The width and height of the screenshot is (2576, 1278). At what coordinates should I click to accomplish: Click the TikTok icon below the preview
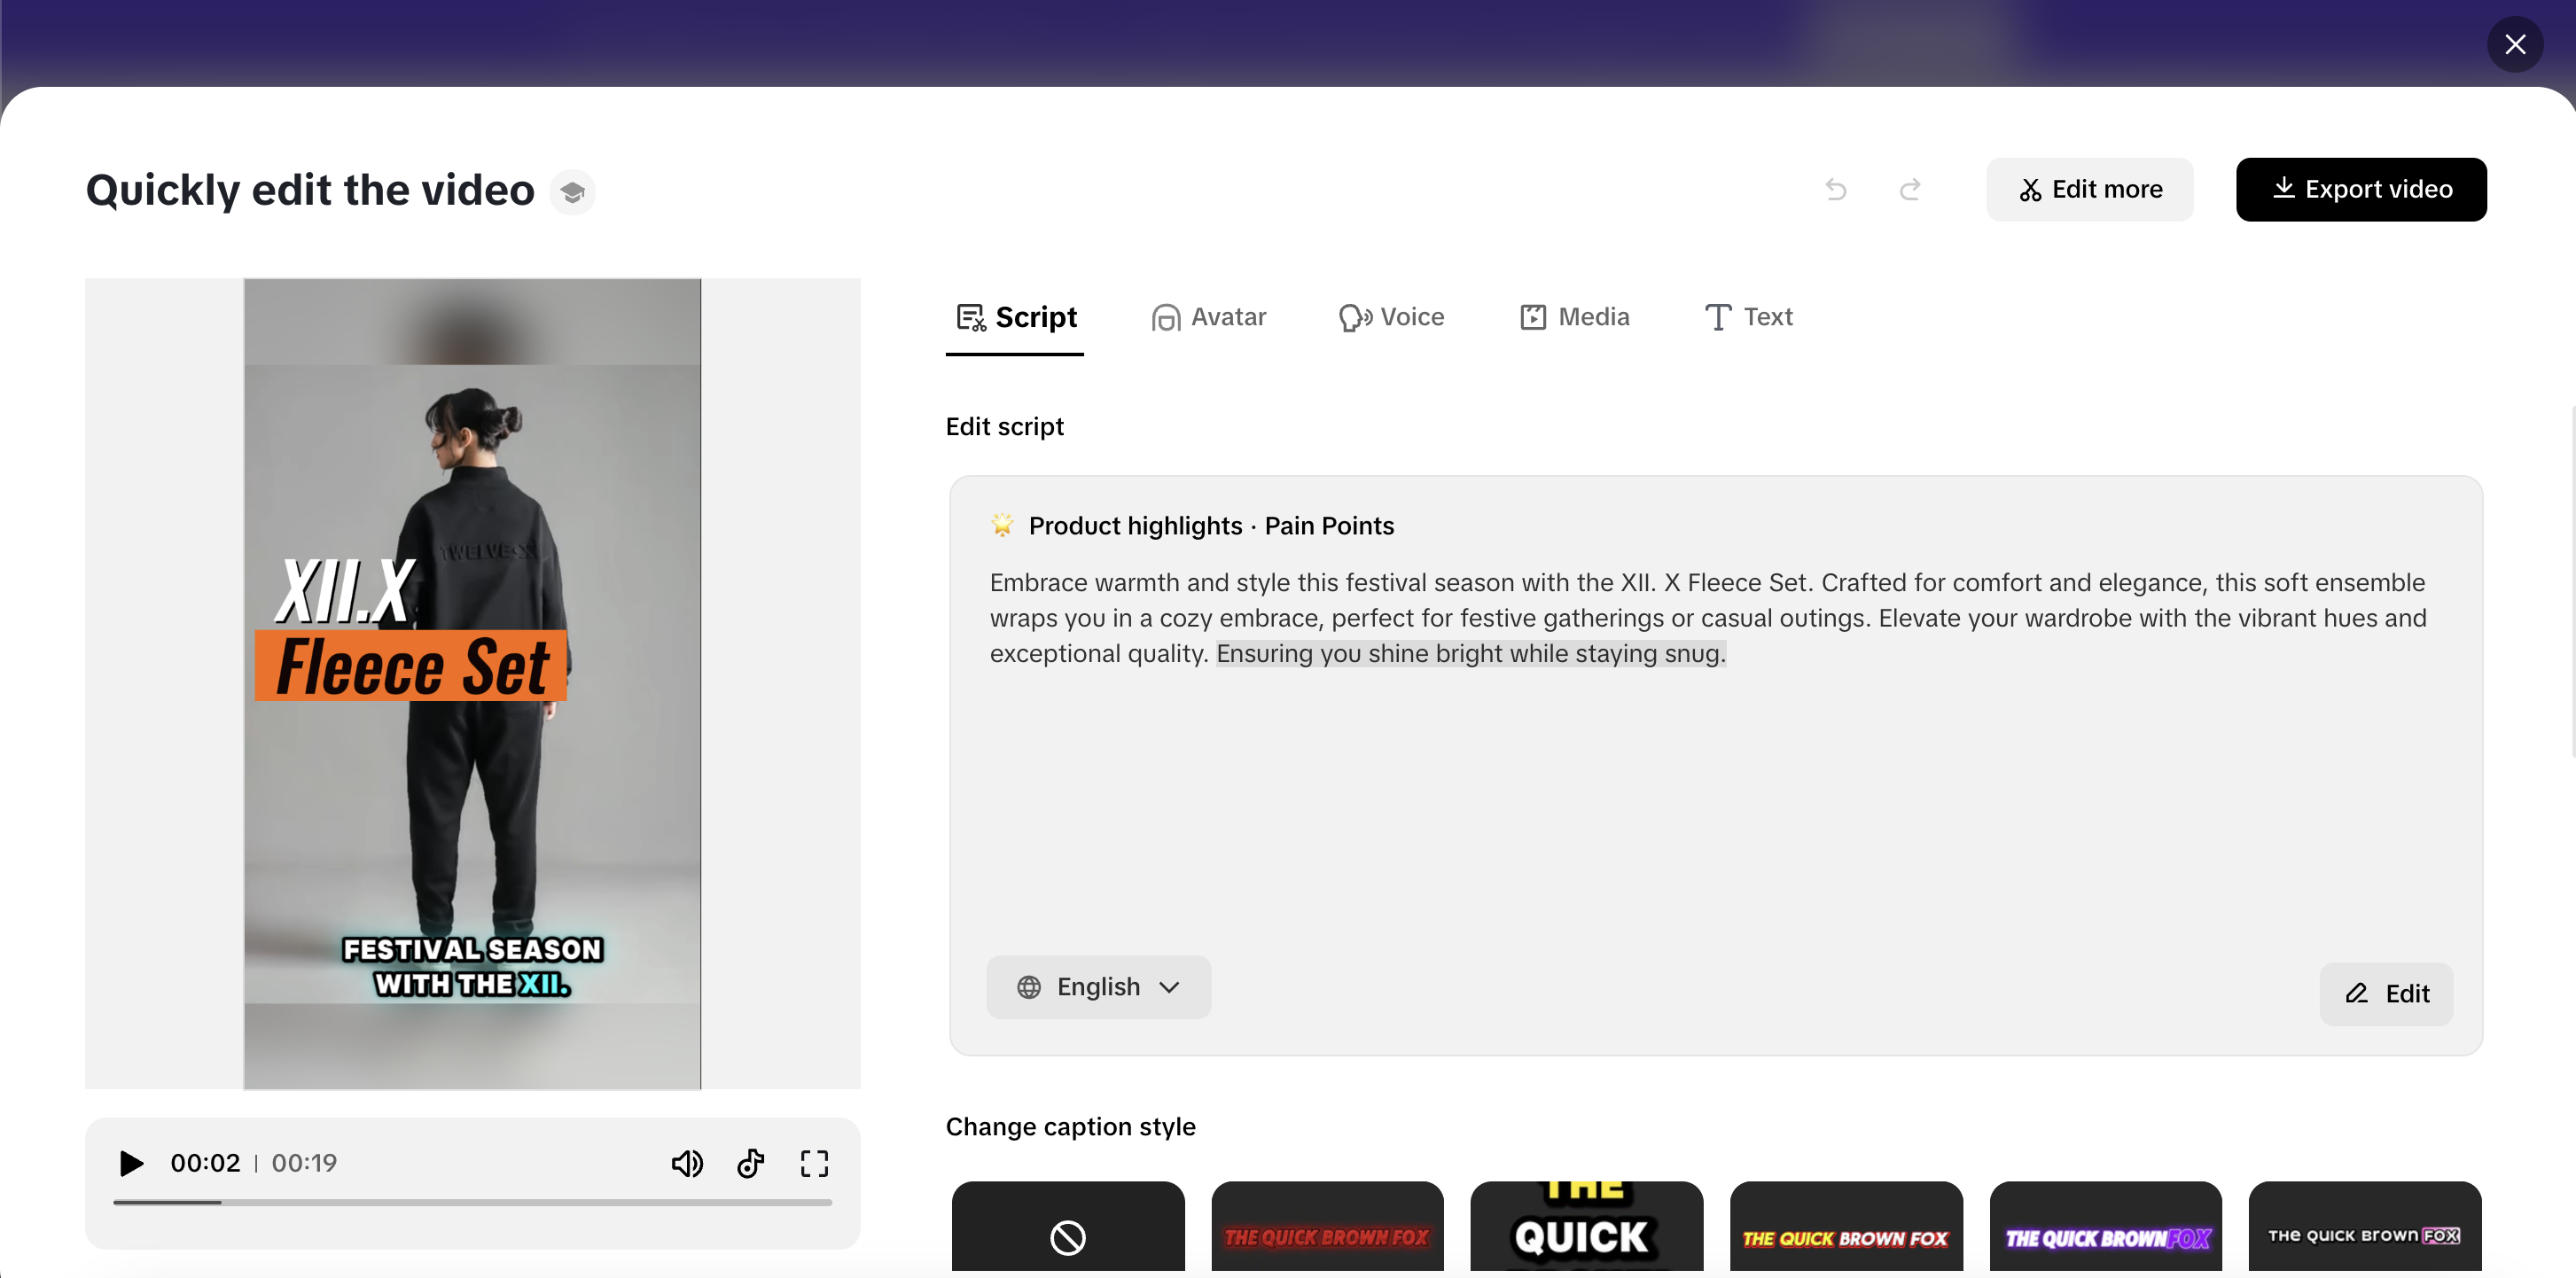[750, 1163]
